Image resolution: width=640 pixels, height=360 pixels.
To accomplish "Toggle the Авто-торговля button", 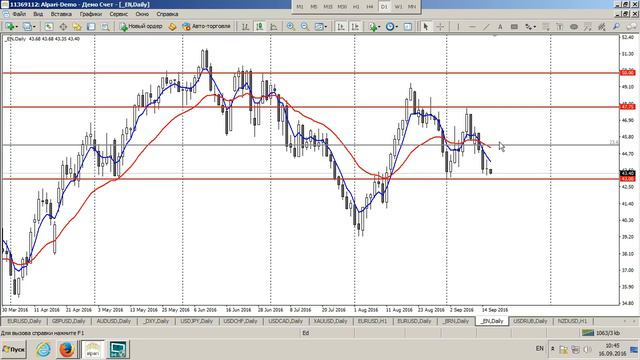I will click(x=207, y=27).
